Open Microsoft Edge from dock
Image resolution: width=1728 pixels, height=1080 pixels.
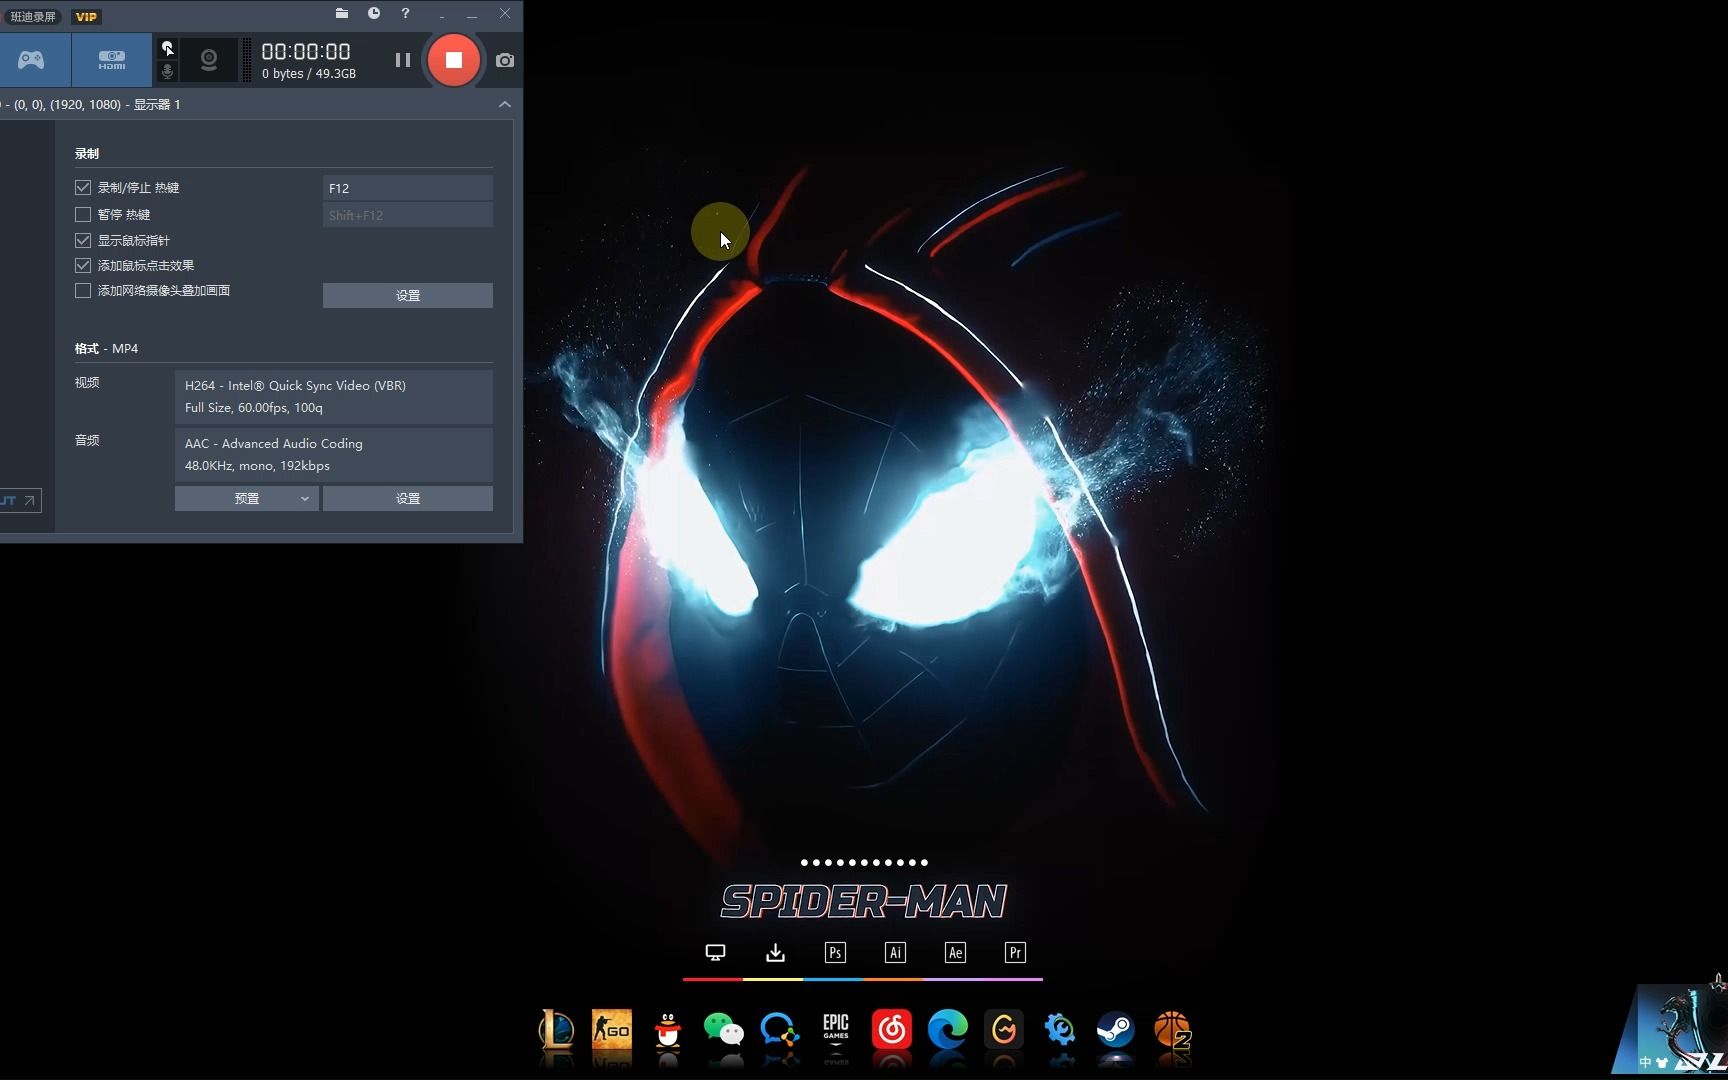click(x=948, y=1029)
